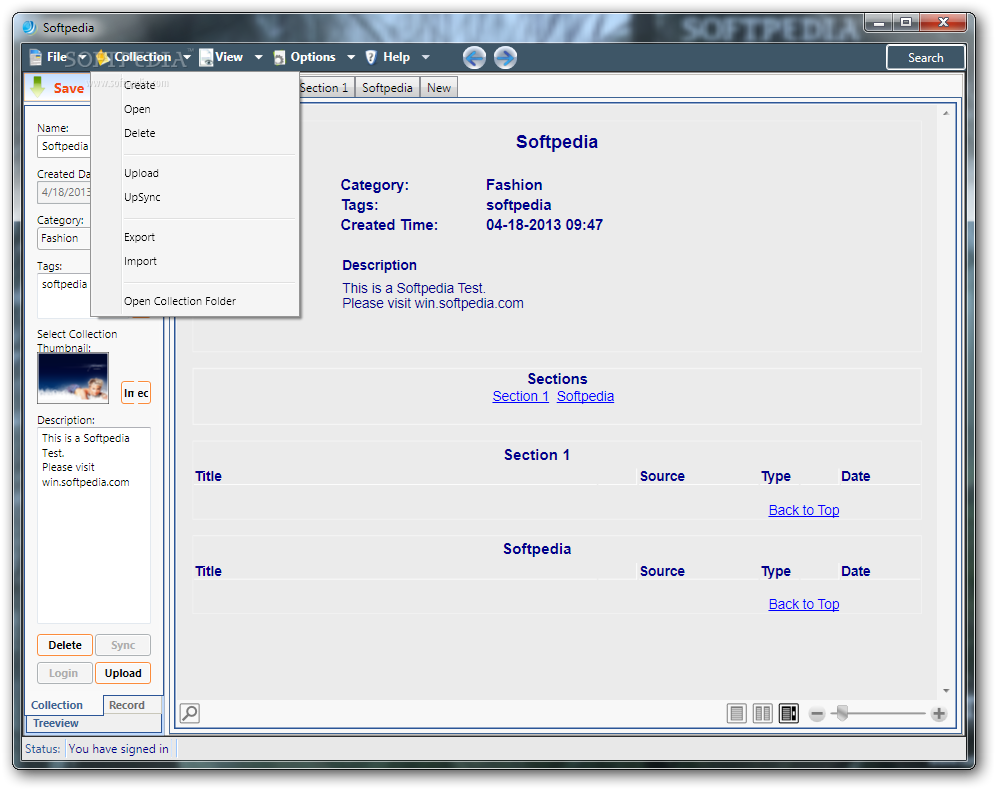Click the magnifier search icon at the viewer's bottom-left

pos(190,713)
